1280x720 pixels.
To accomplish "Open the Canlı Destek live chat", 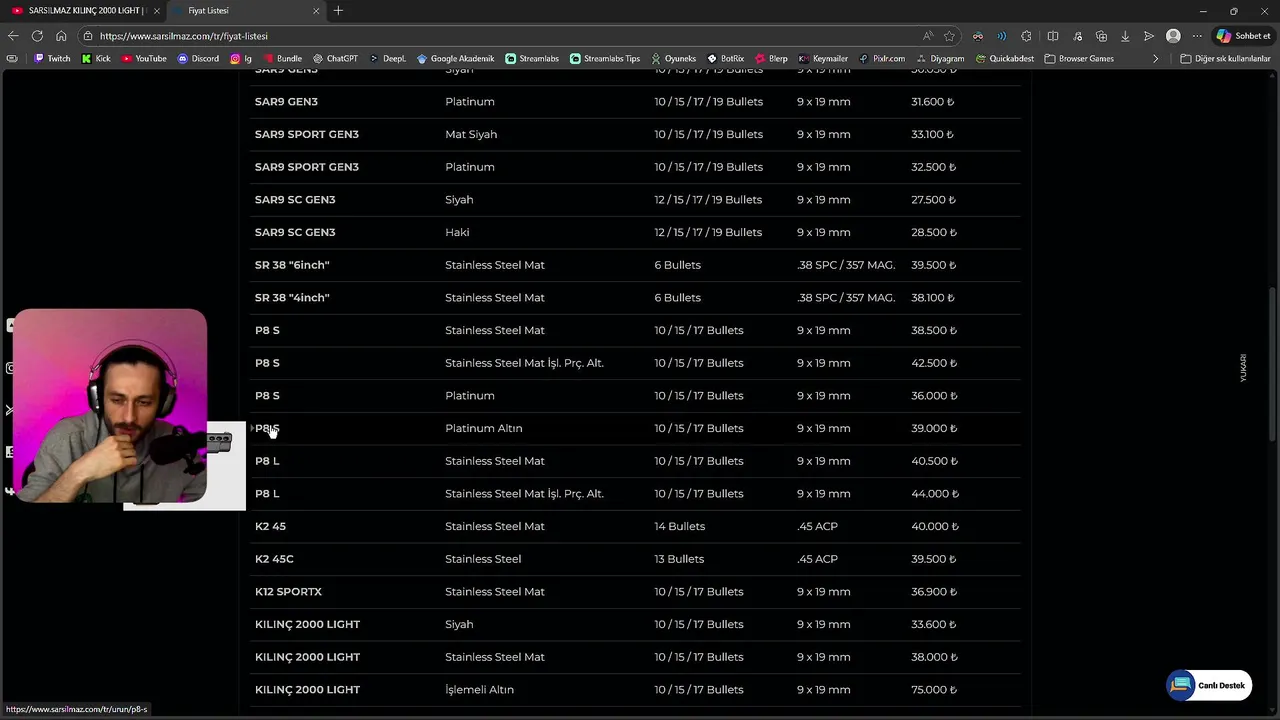I will [x=1209, y=685].
